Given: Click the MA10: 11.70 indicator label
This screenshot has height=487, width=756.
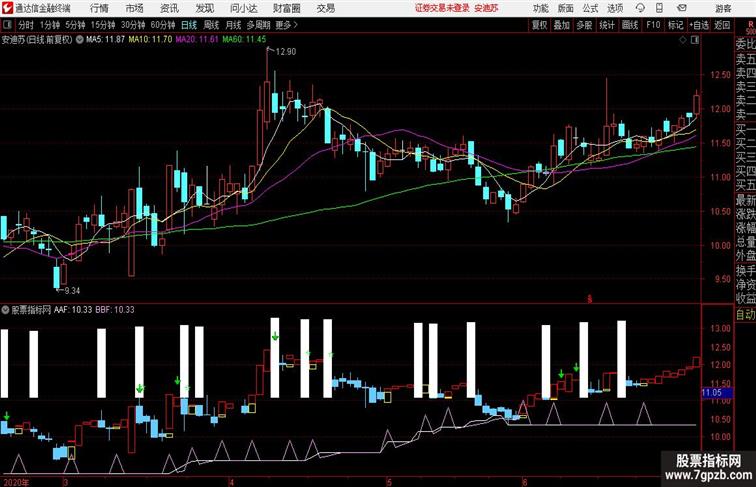Looking at the screenshot, I should tap(150, 40).
